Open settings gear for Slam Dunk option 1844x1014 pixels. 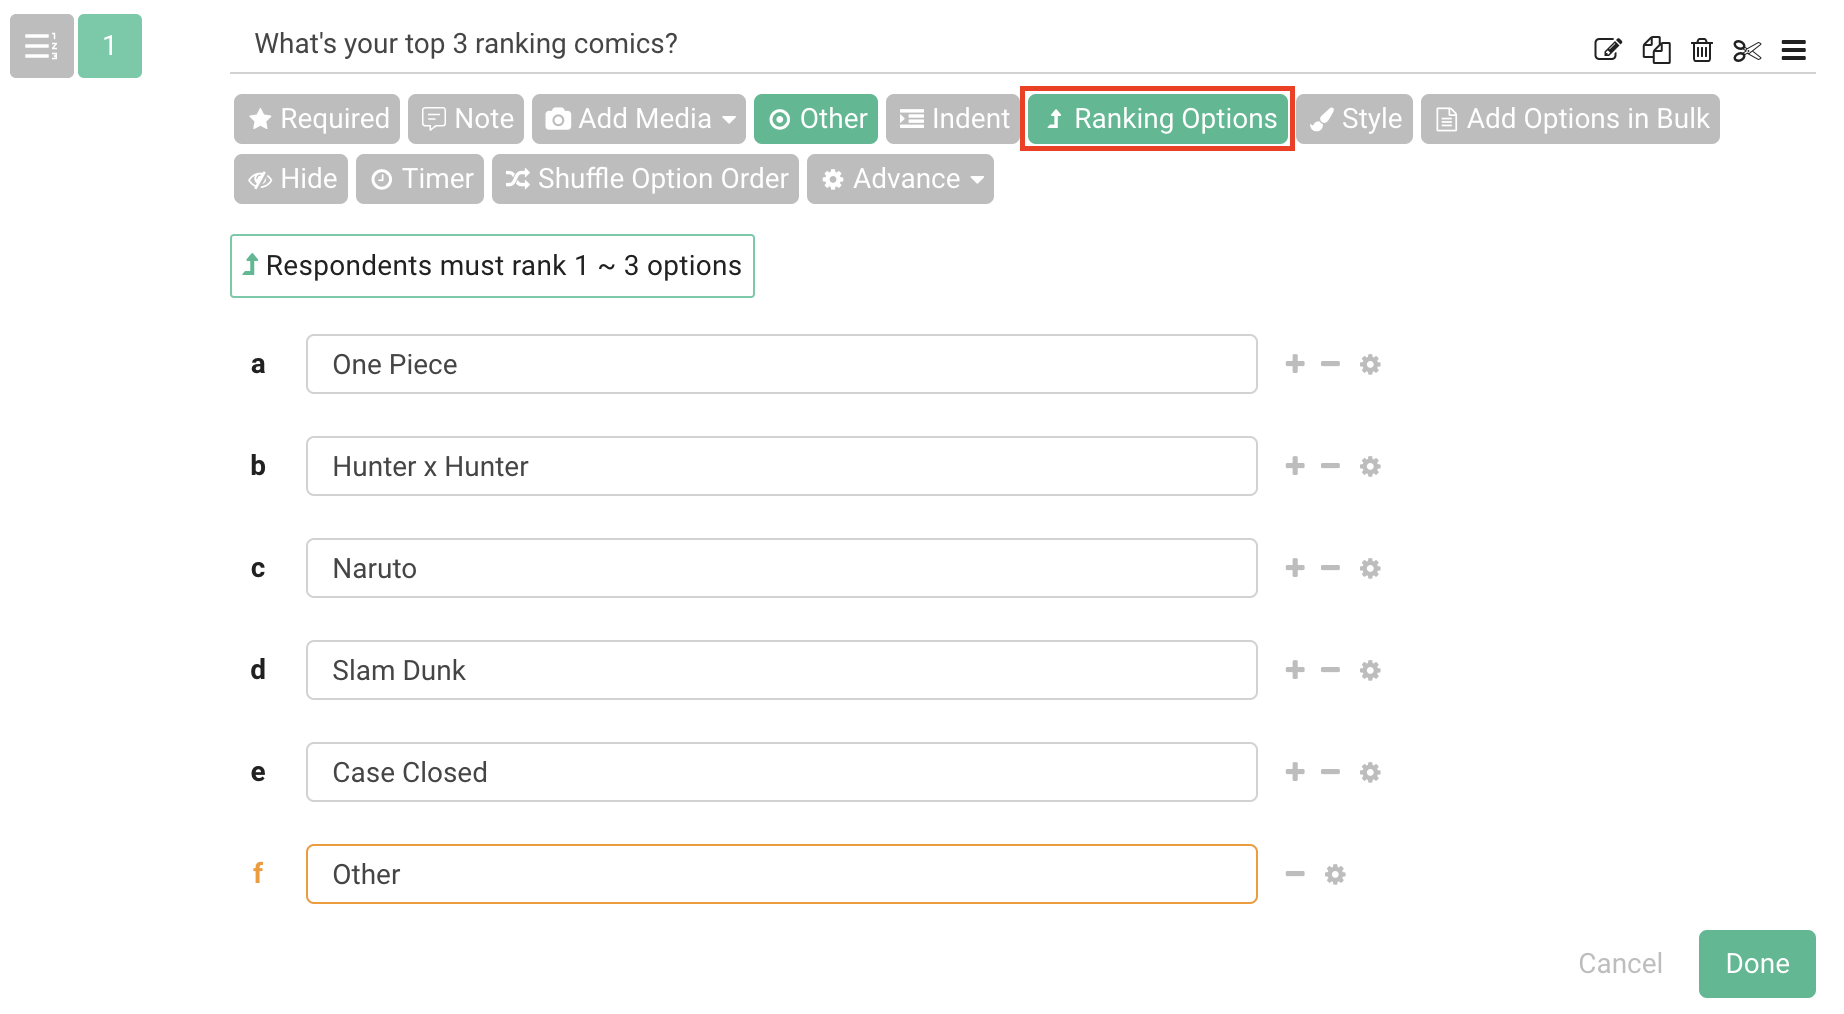click(1370, 670)
